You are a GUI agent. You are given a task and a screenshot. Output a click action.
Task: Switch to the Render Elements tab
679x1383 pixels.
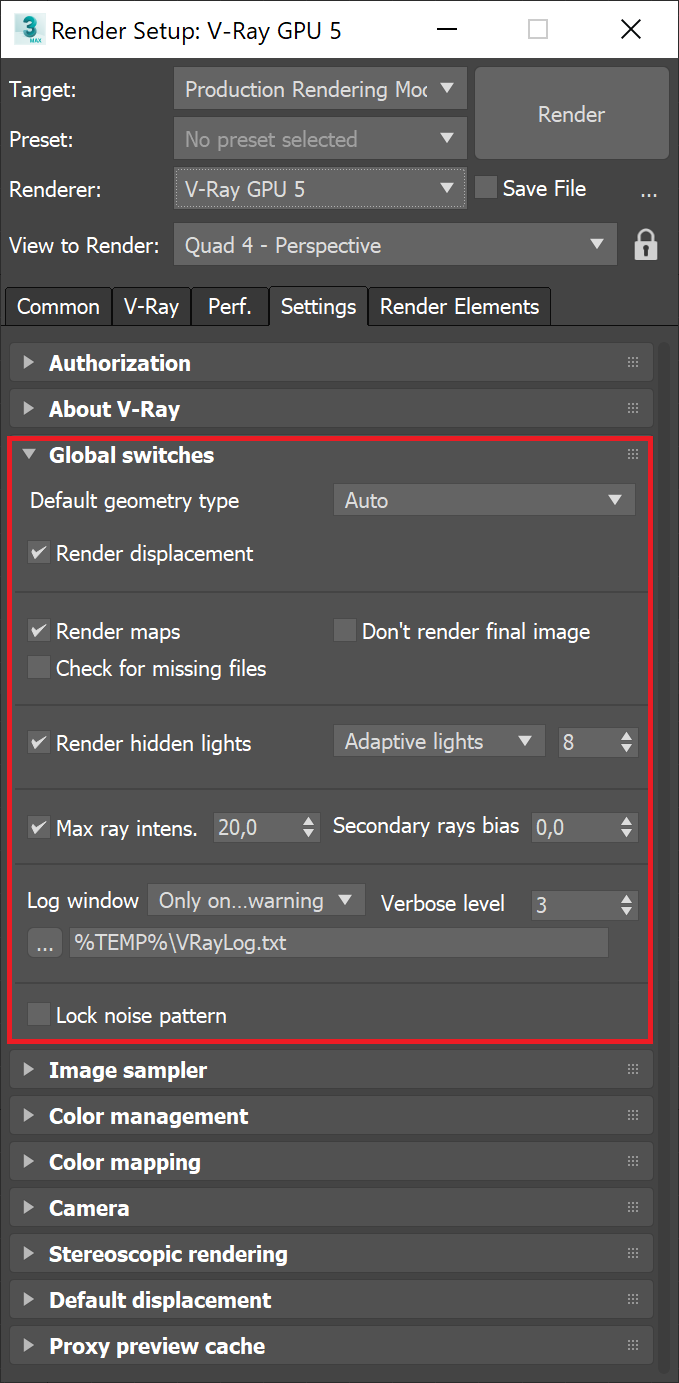pyautogui.click(x=459, y=306)
